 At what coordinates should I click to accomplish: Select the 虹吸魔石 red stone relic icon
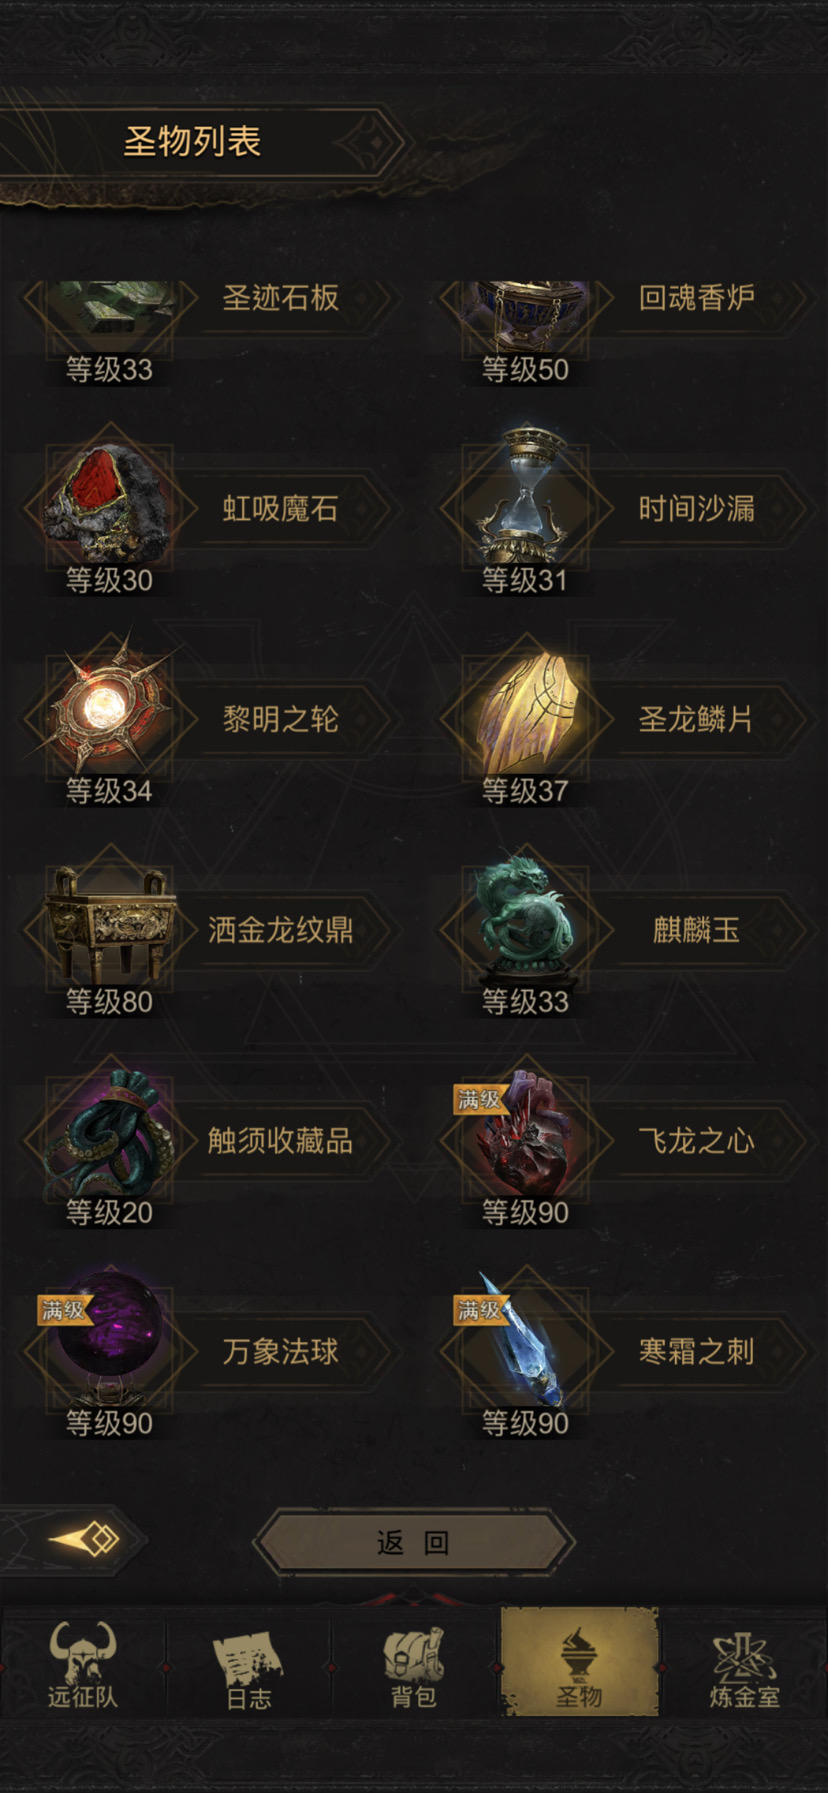[x=108, y=506]
